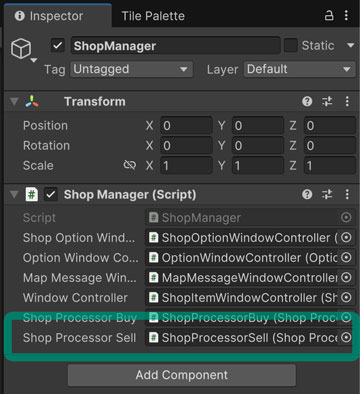Open Transform component help reference icon
Image resolution: width=360 pixels, height=394 pixels.
(x=307, y=101)
